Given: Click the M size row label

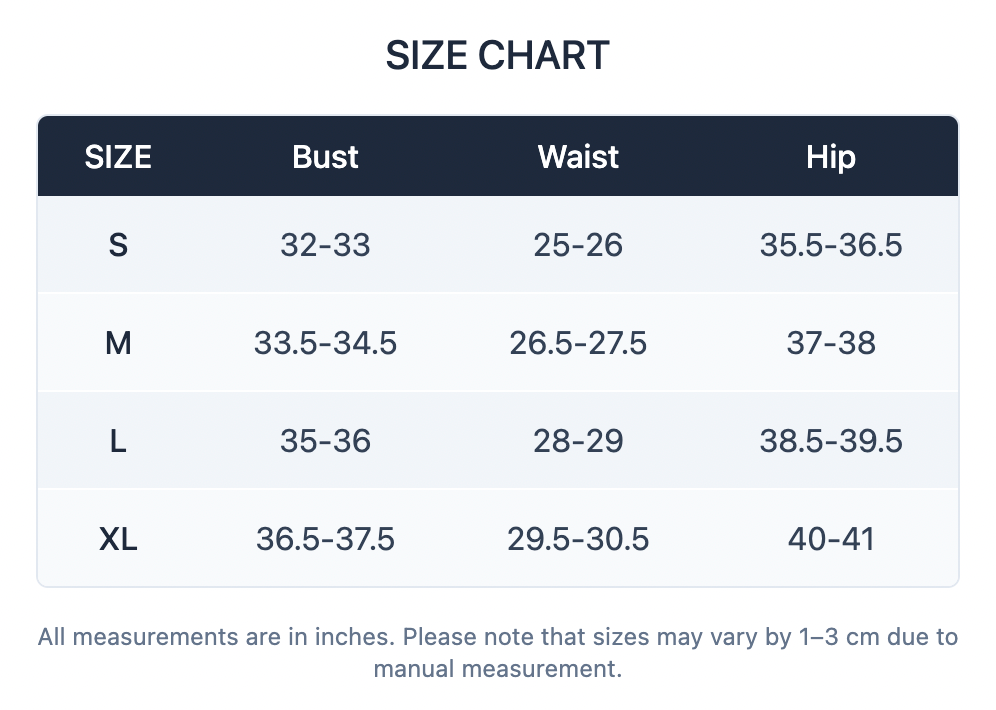Looking at the screenshot, I should click(x=118, y=343).
